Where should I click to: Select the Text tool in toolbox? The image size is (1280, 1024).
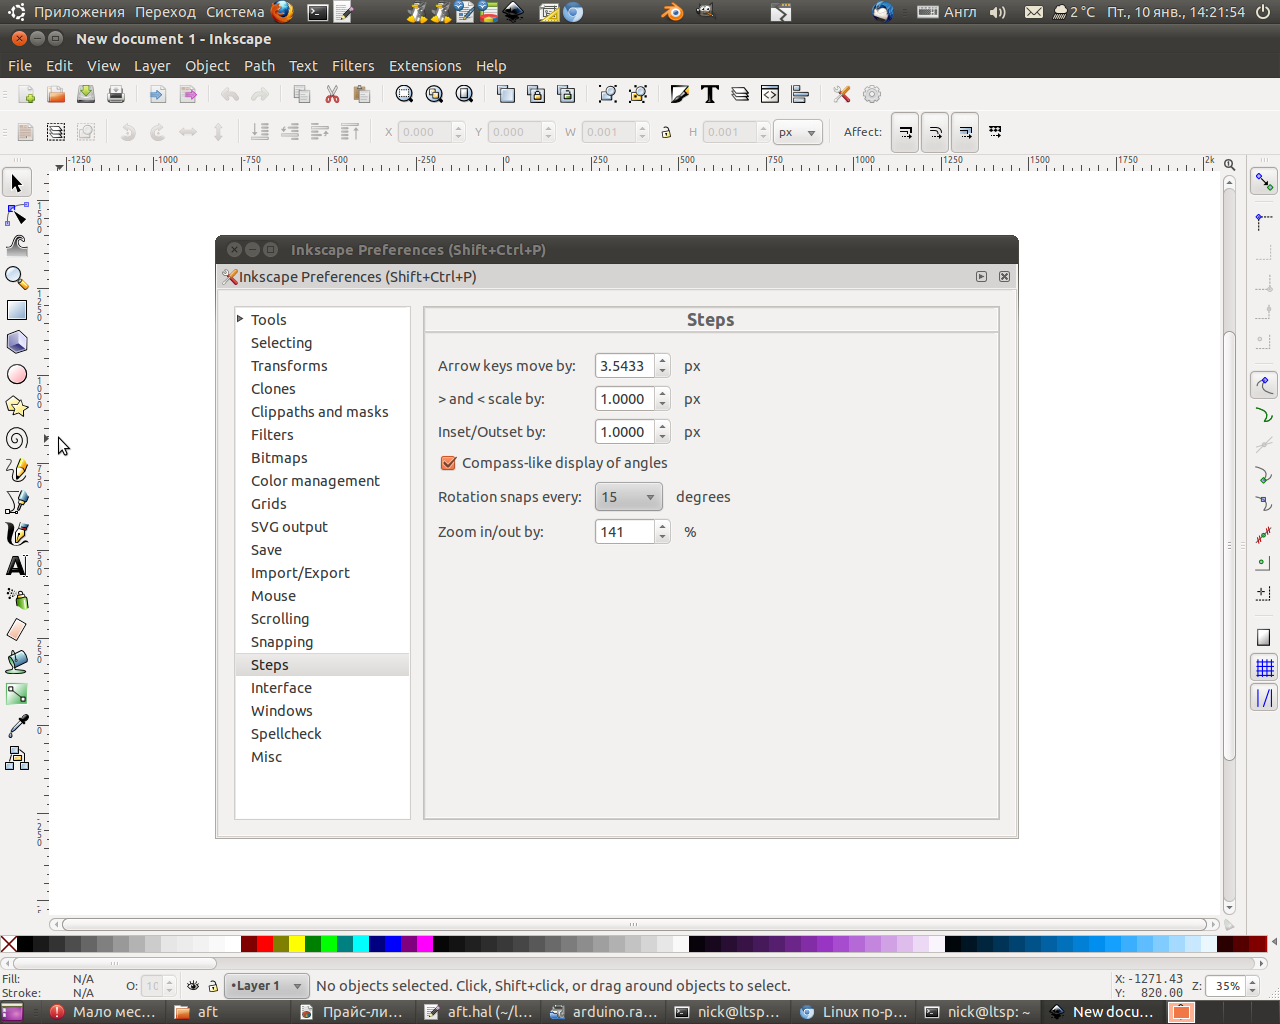[x=17, y=566]
